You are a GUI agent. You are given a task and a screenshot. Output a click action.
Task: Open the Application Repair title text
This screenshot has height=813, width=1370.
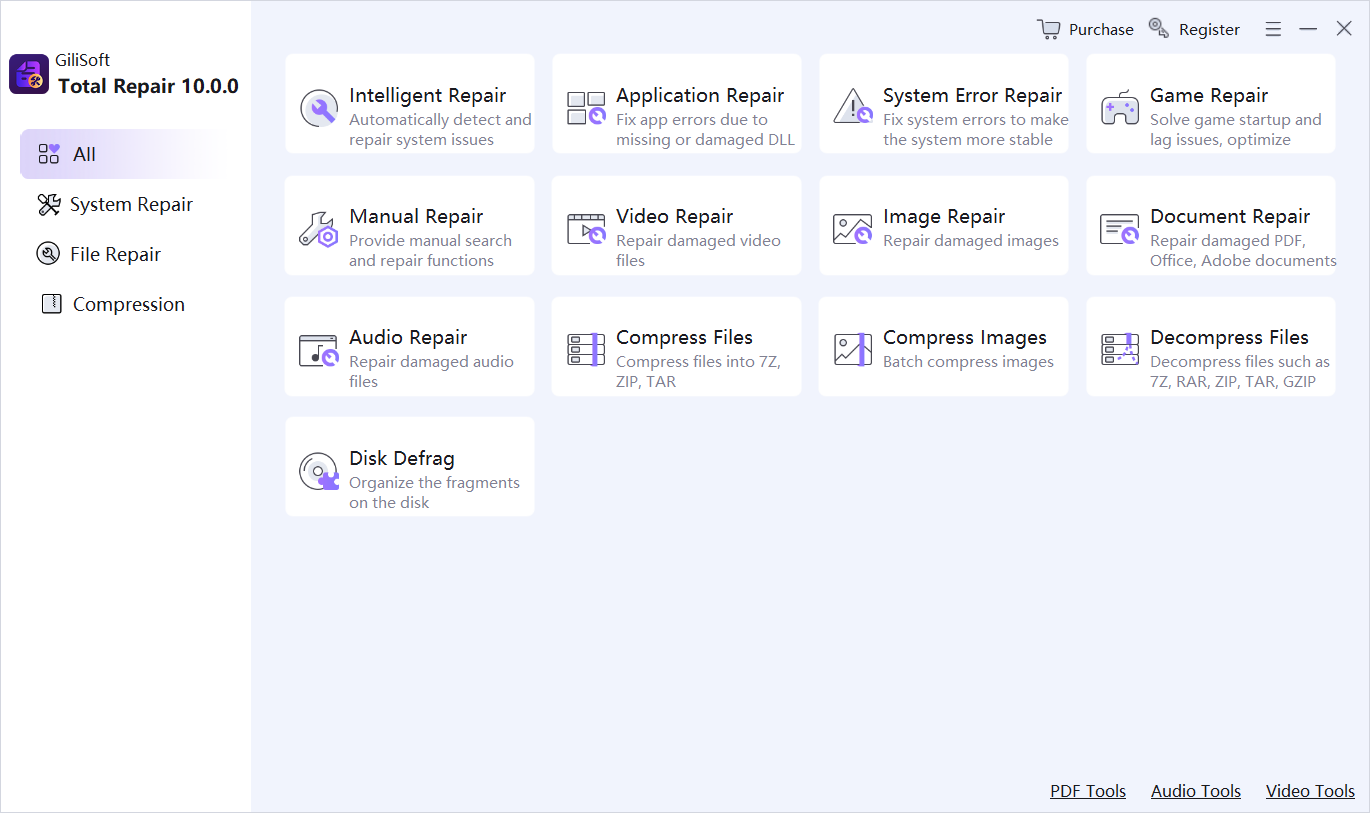700,95
